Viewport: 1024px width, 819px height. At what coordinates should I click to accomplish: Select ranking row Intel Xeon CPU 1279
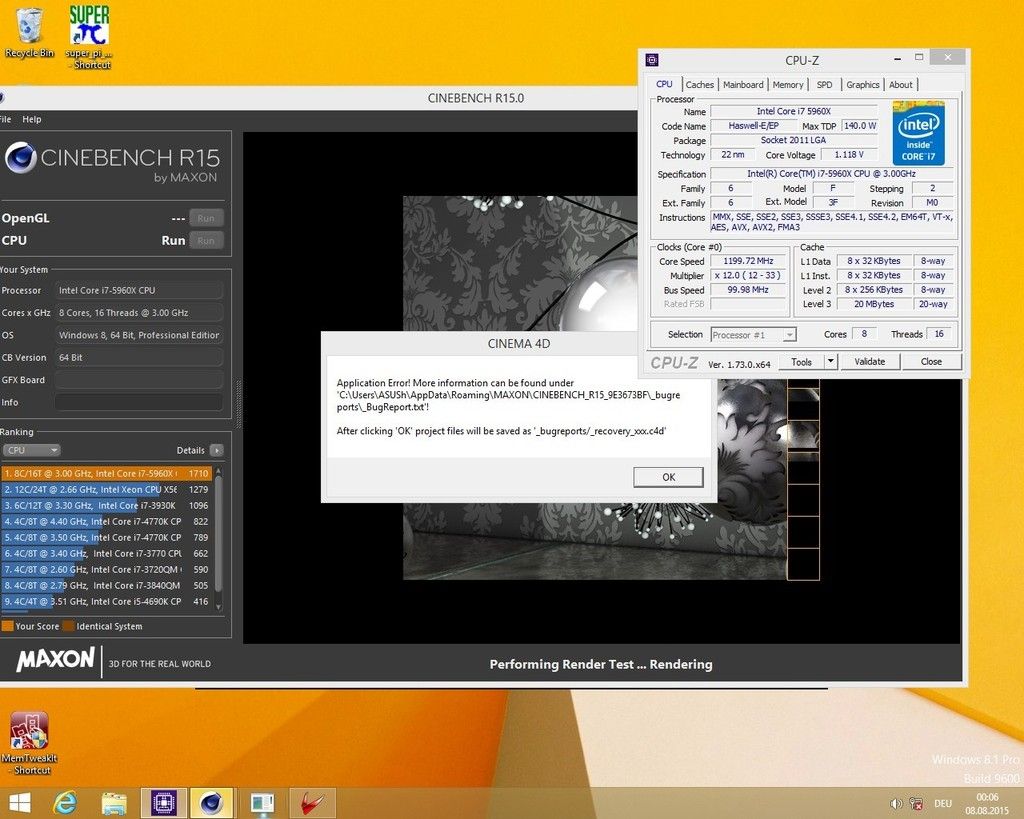coord(106,489)
